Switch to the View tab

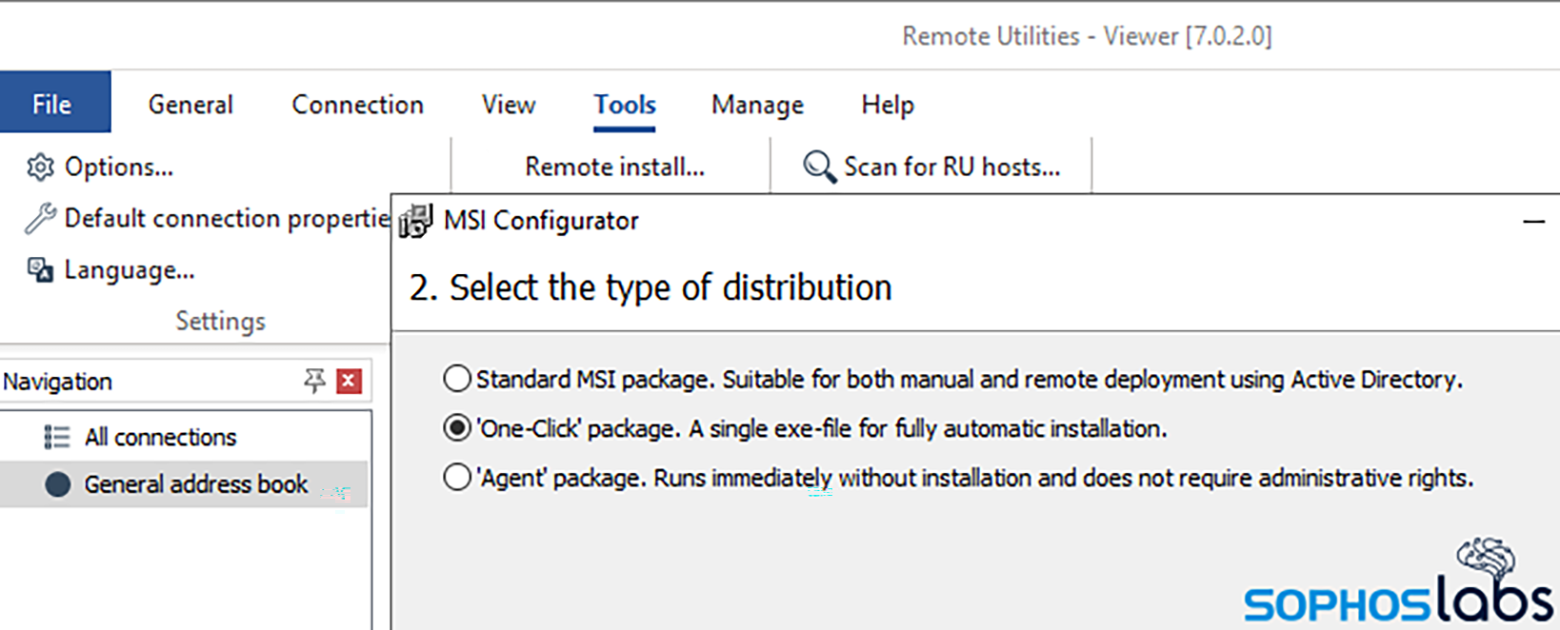(x=508, y=104)
